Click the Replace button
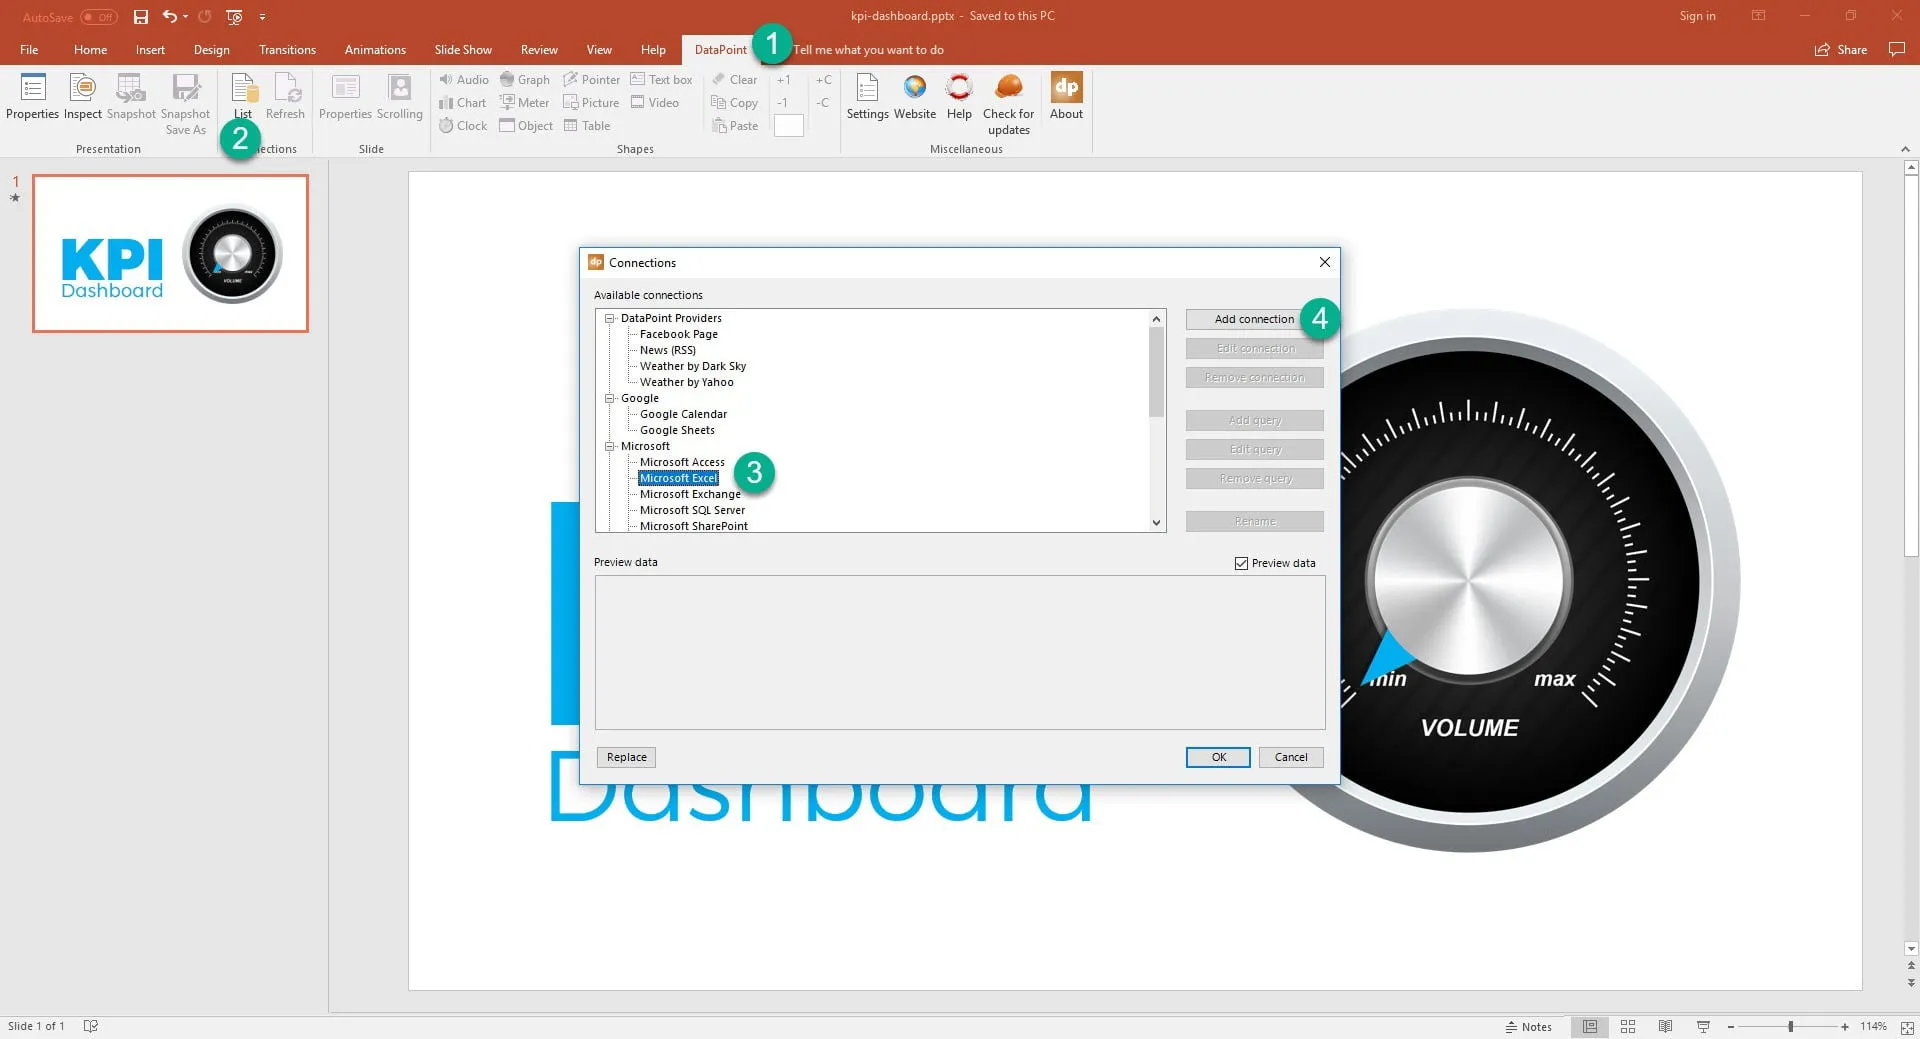This screenshot has width=1920, height=1039. pos(626,758)
